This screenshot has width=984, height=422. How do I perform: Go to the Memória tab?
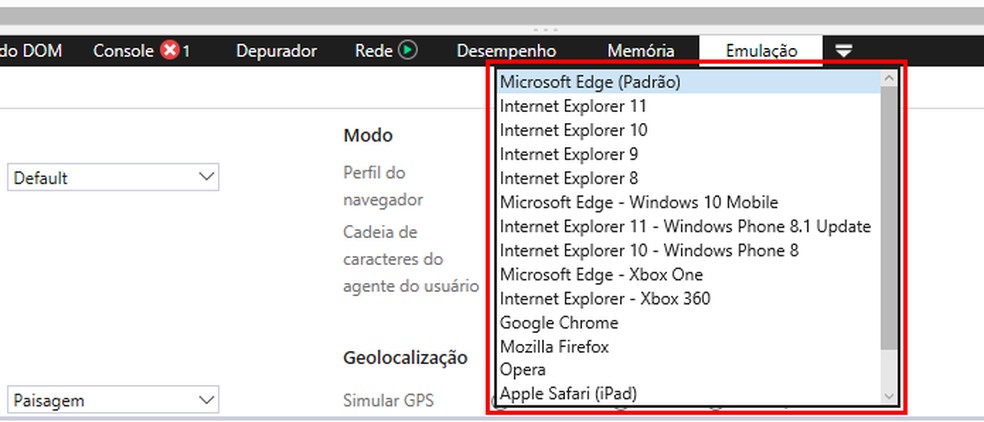(x=640, y=51)
